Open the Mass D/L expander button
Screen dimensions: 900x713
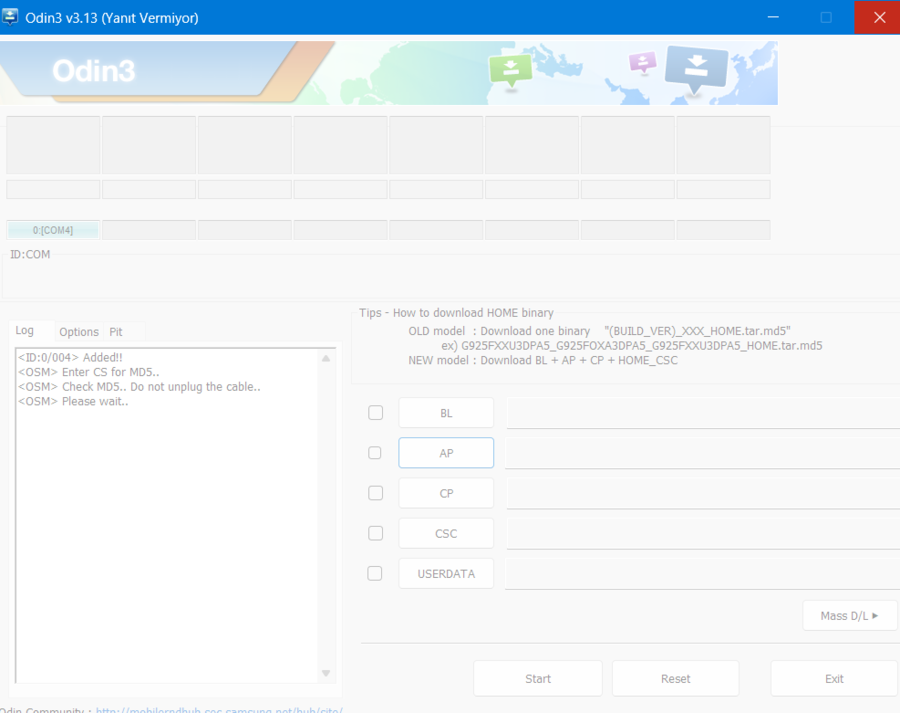(849, 615)
